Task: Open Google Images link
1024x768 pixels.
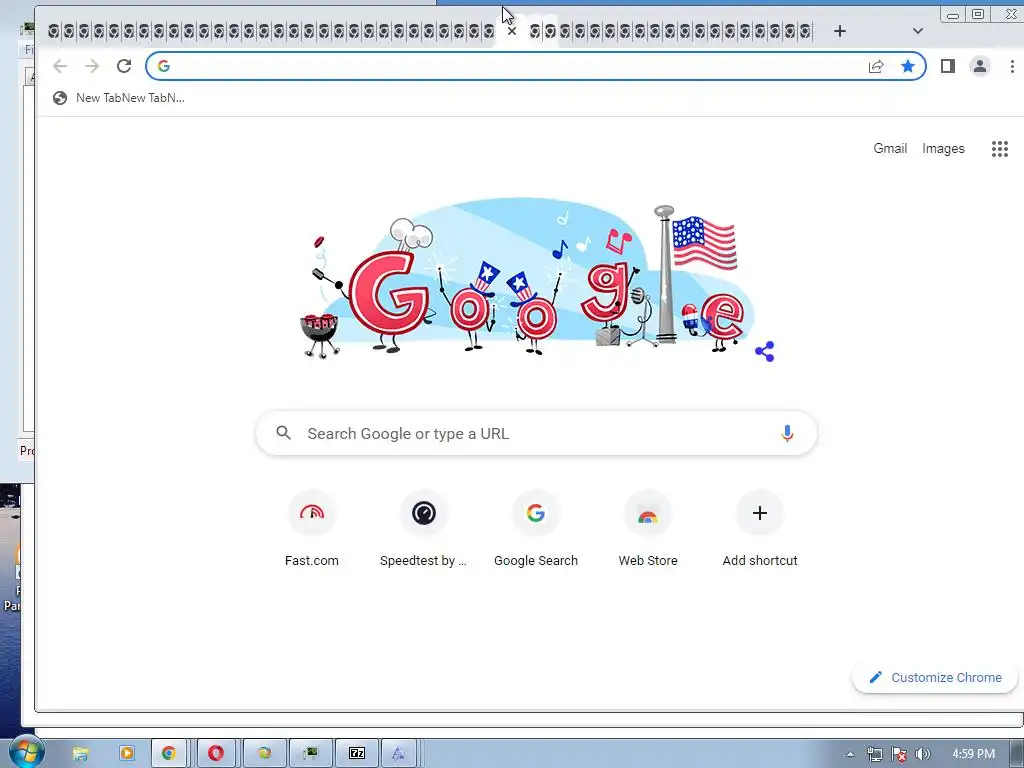Action: 943,148
